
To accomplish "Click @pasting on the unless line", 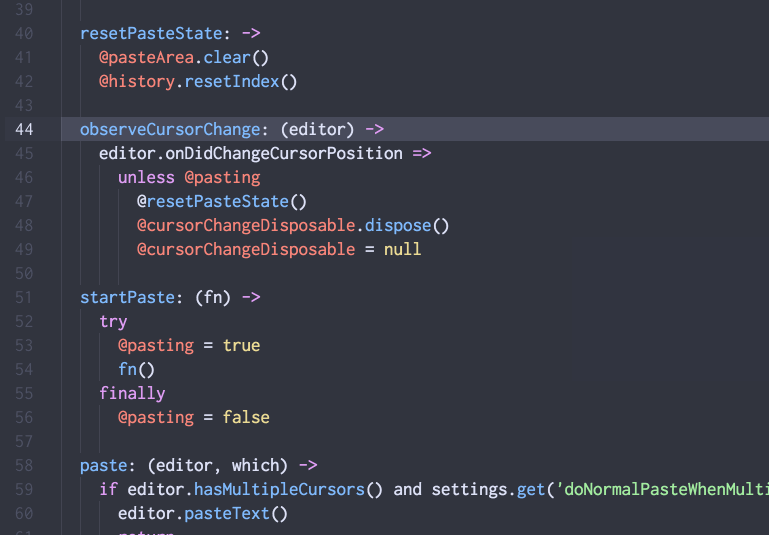I will click(x=222, y=178).
